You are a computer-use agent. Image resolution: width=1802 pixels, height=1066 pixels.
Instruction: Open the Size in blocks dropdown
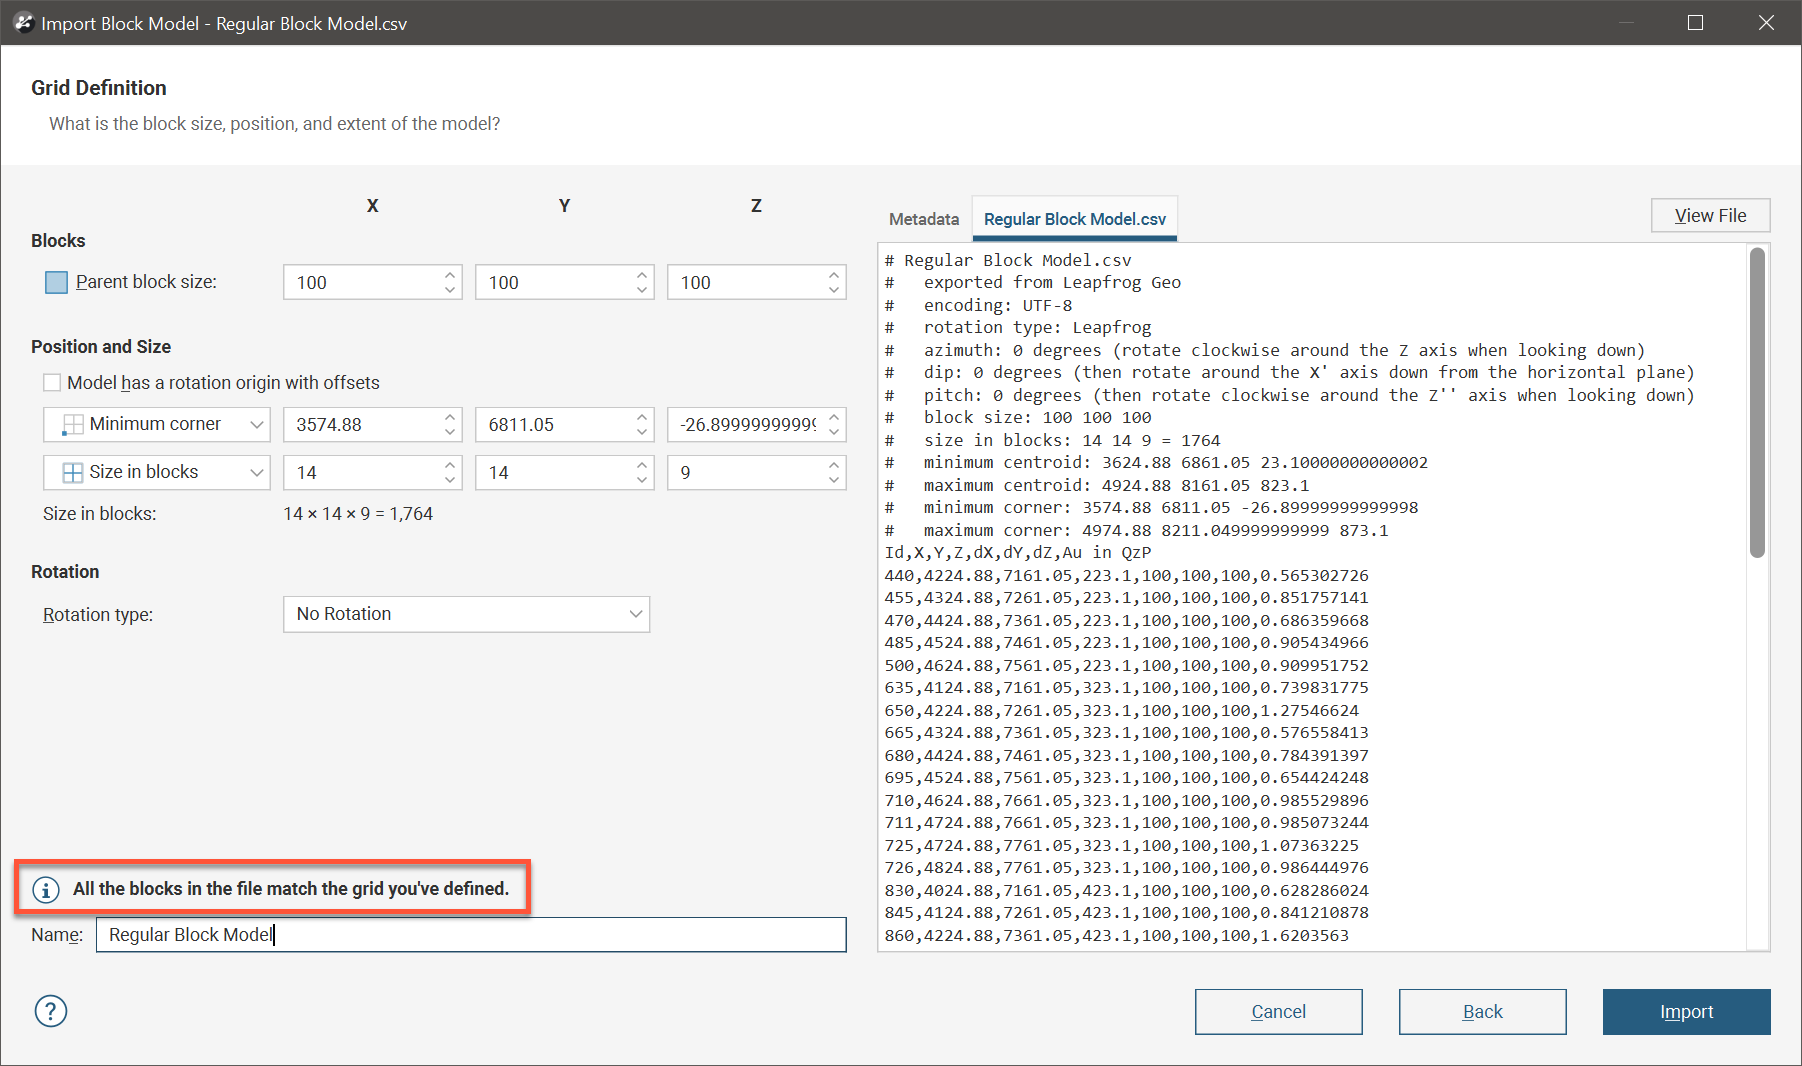(157, 472)
